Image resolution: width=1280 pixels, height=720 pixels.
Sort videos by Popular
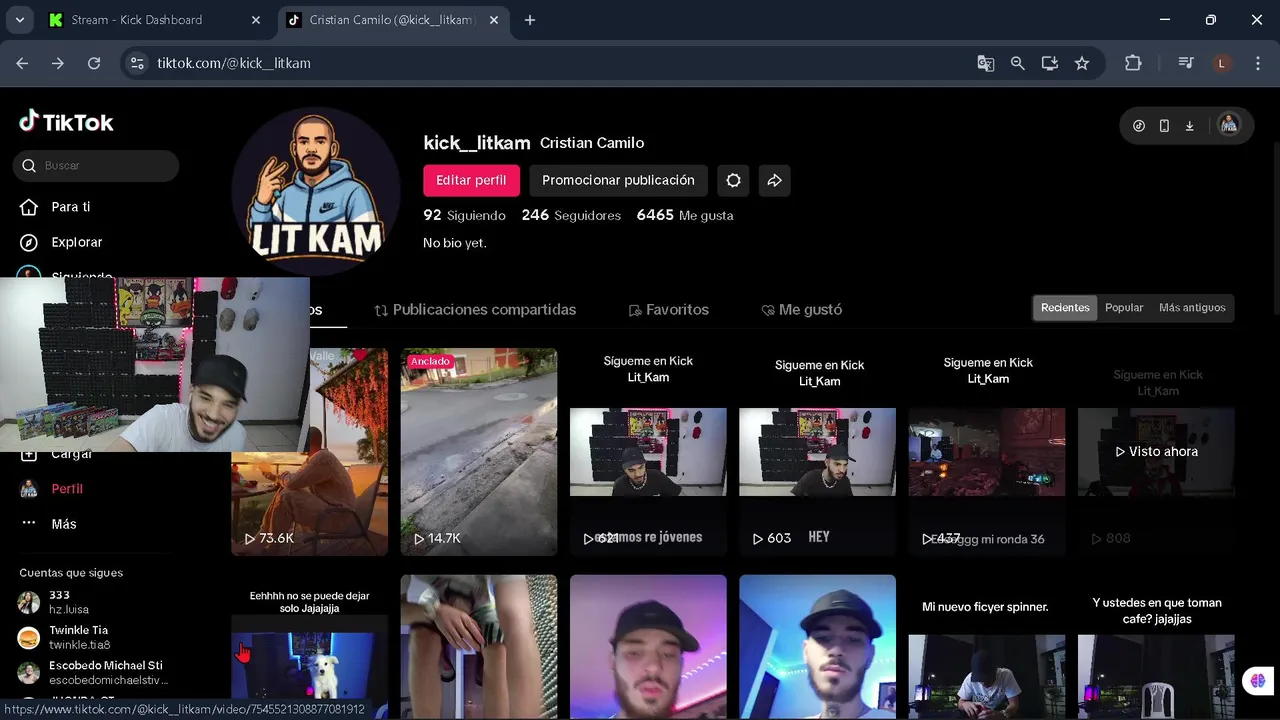1124,308
